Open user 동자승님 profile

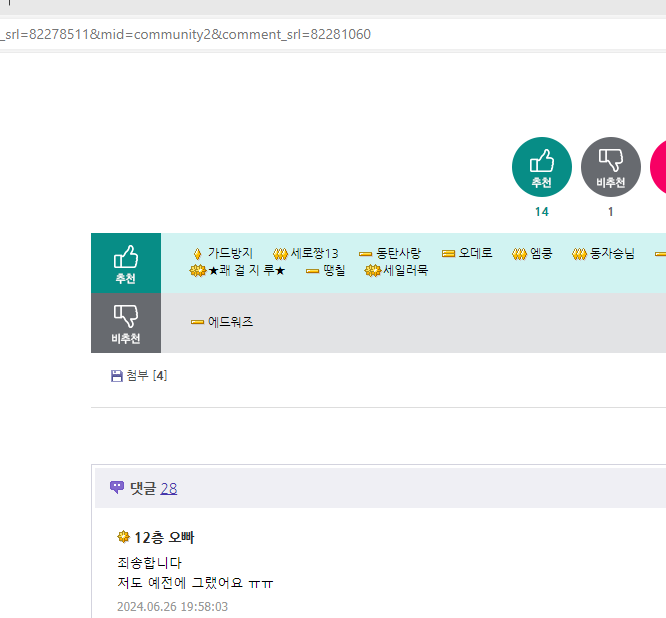coord(612,254)
